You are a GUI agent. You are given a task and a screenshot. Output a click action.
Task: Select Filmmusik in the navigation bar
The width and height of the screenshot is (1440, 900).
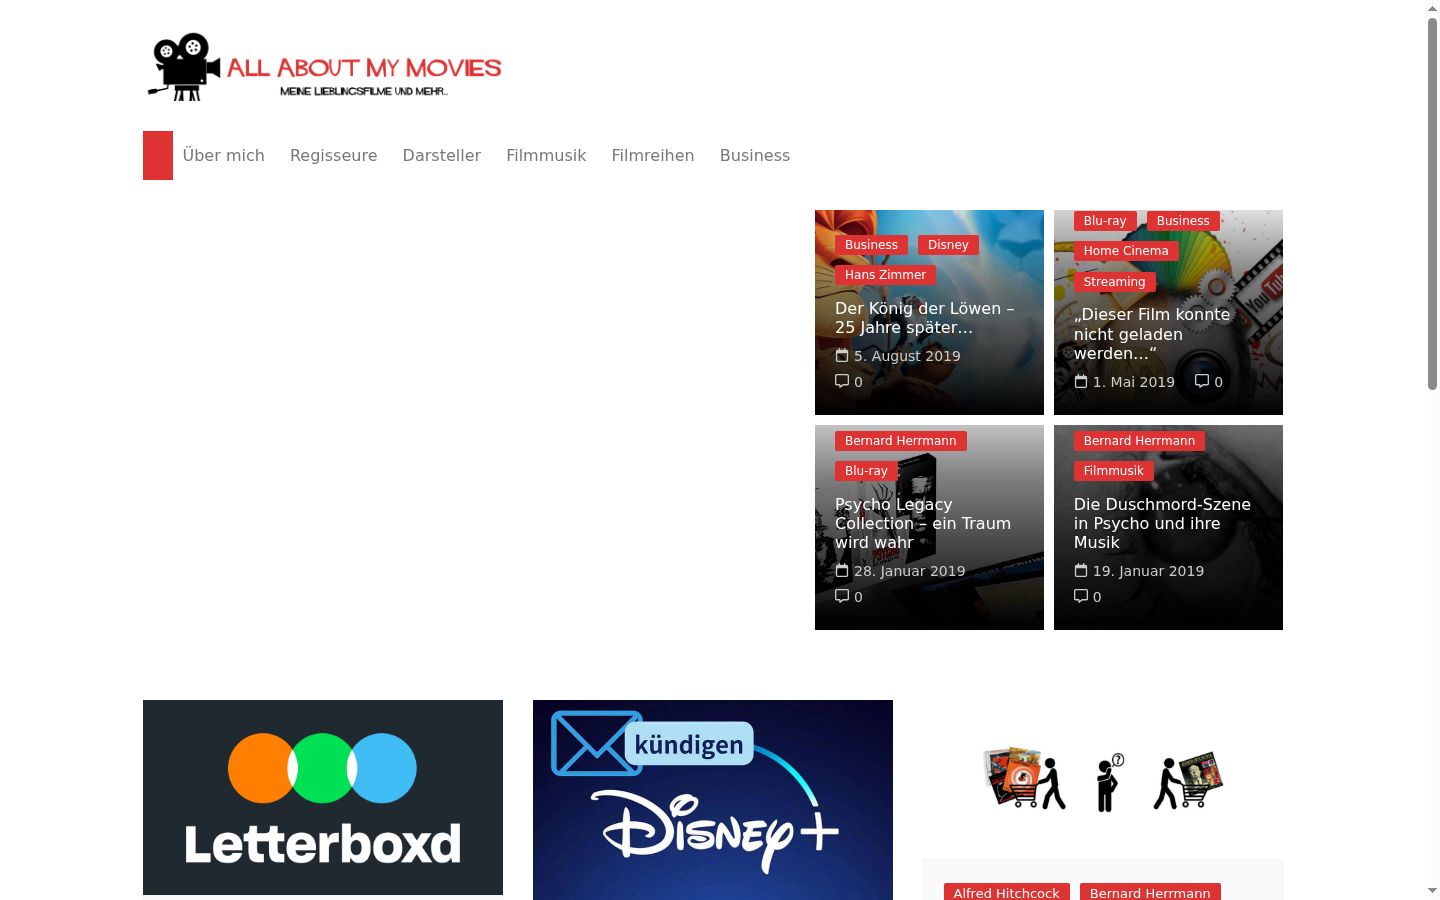click(x=546, y=155)
